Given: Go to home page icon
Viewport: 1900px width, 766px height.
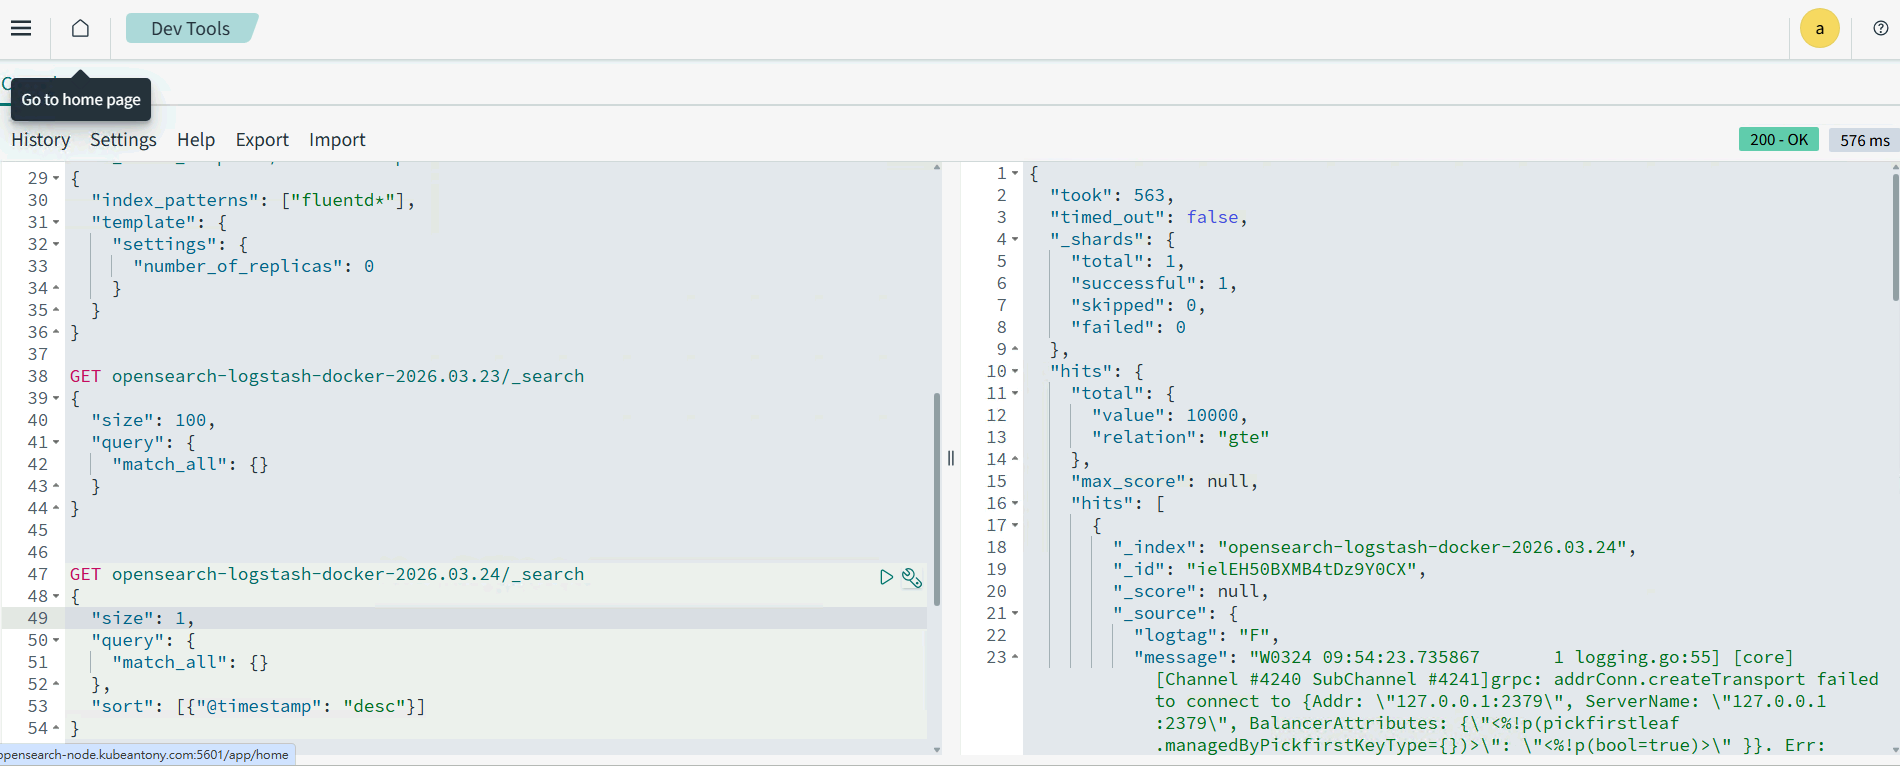Looking at the screenshot, I should tap(80, 28).
